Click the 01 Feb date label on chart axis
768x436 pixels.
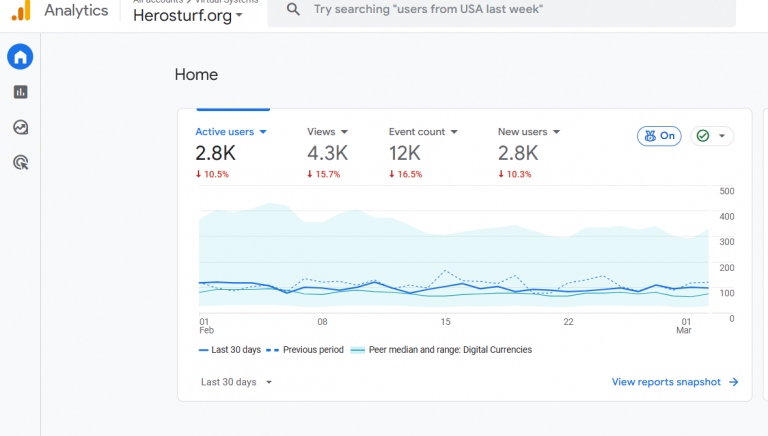pyautogui.click(x=206, y=326)
